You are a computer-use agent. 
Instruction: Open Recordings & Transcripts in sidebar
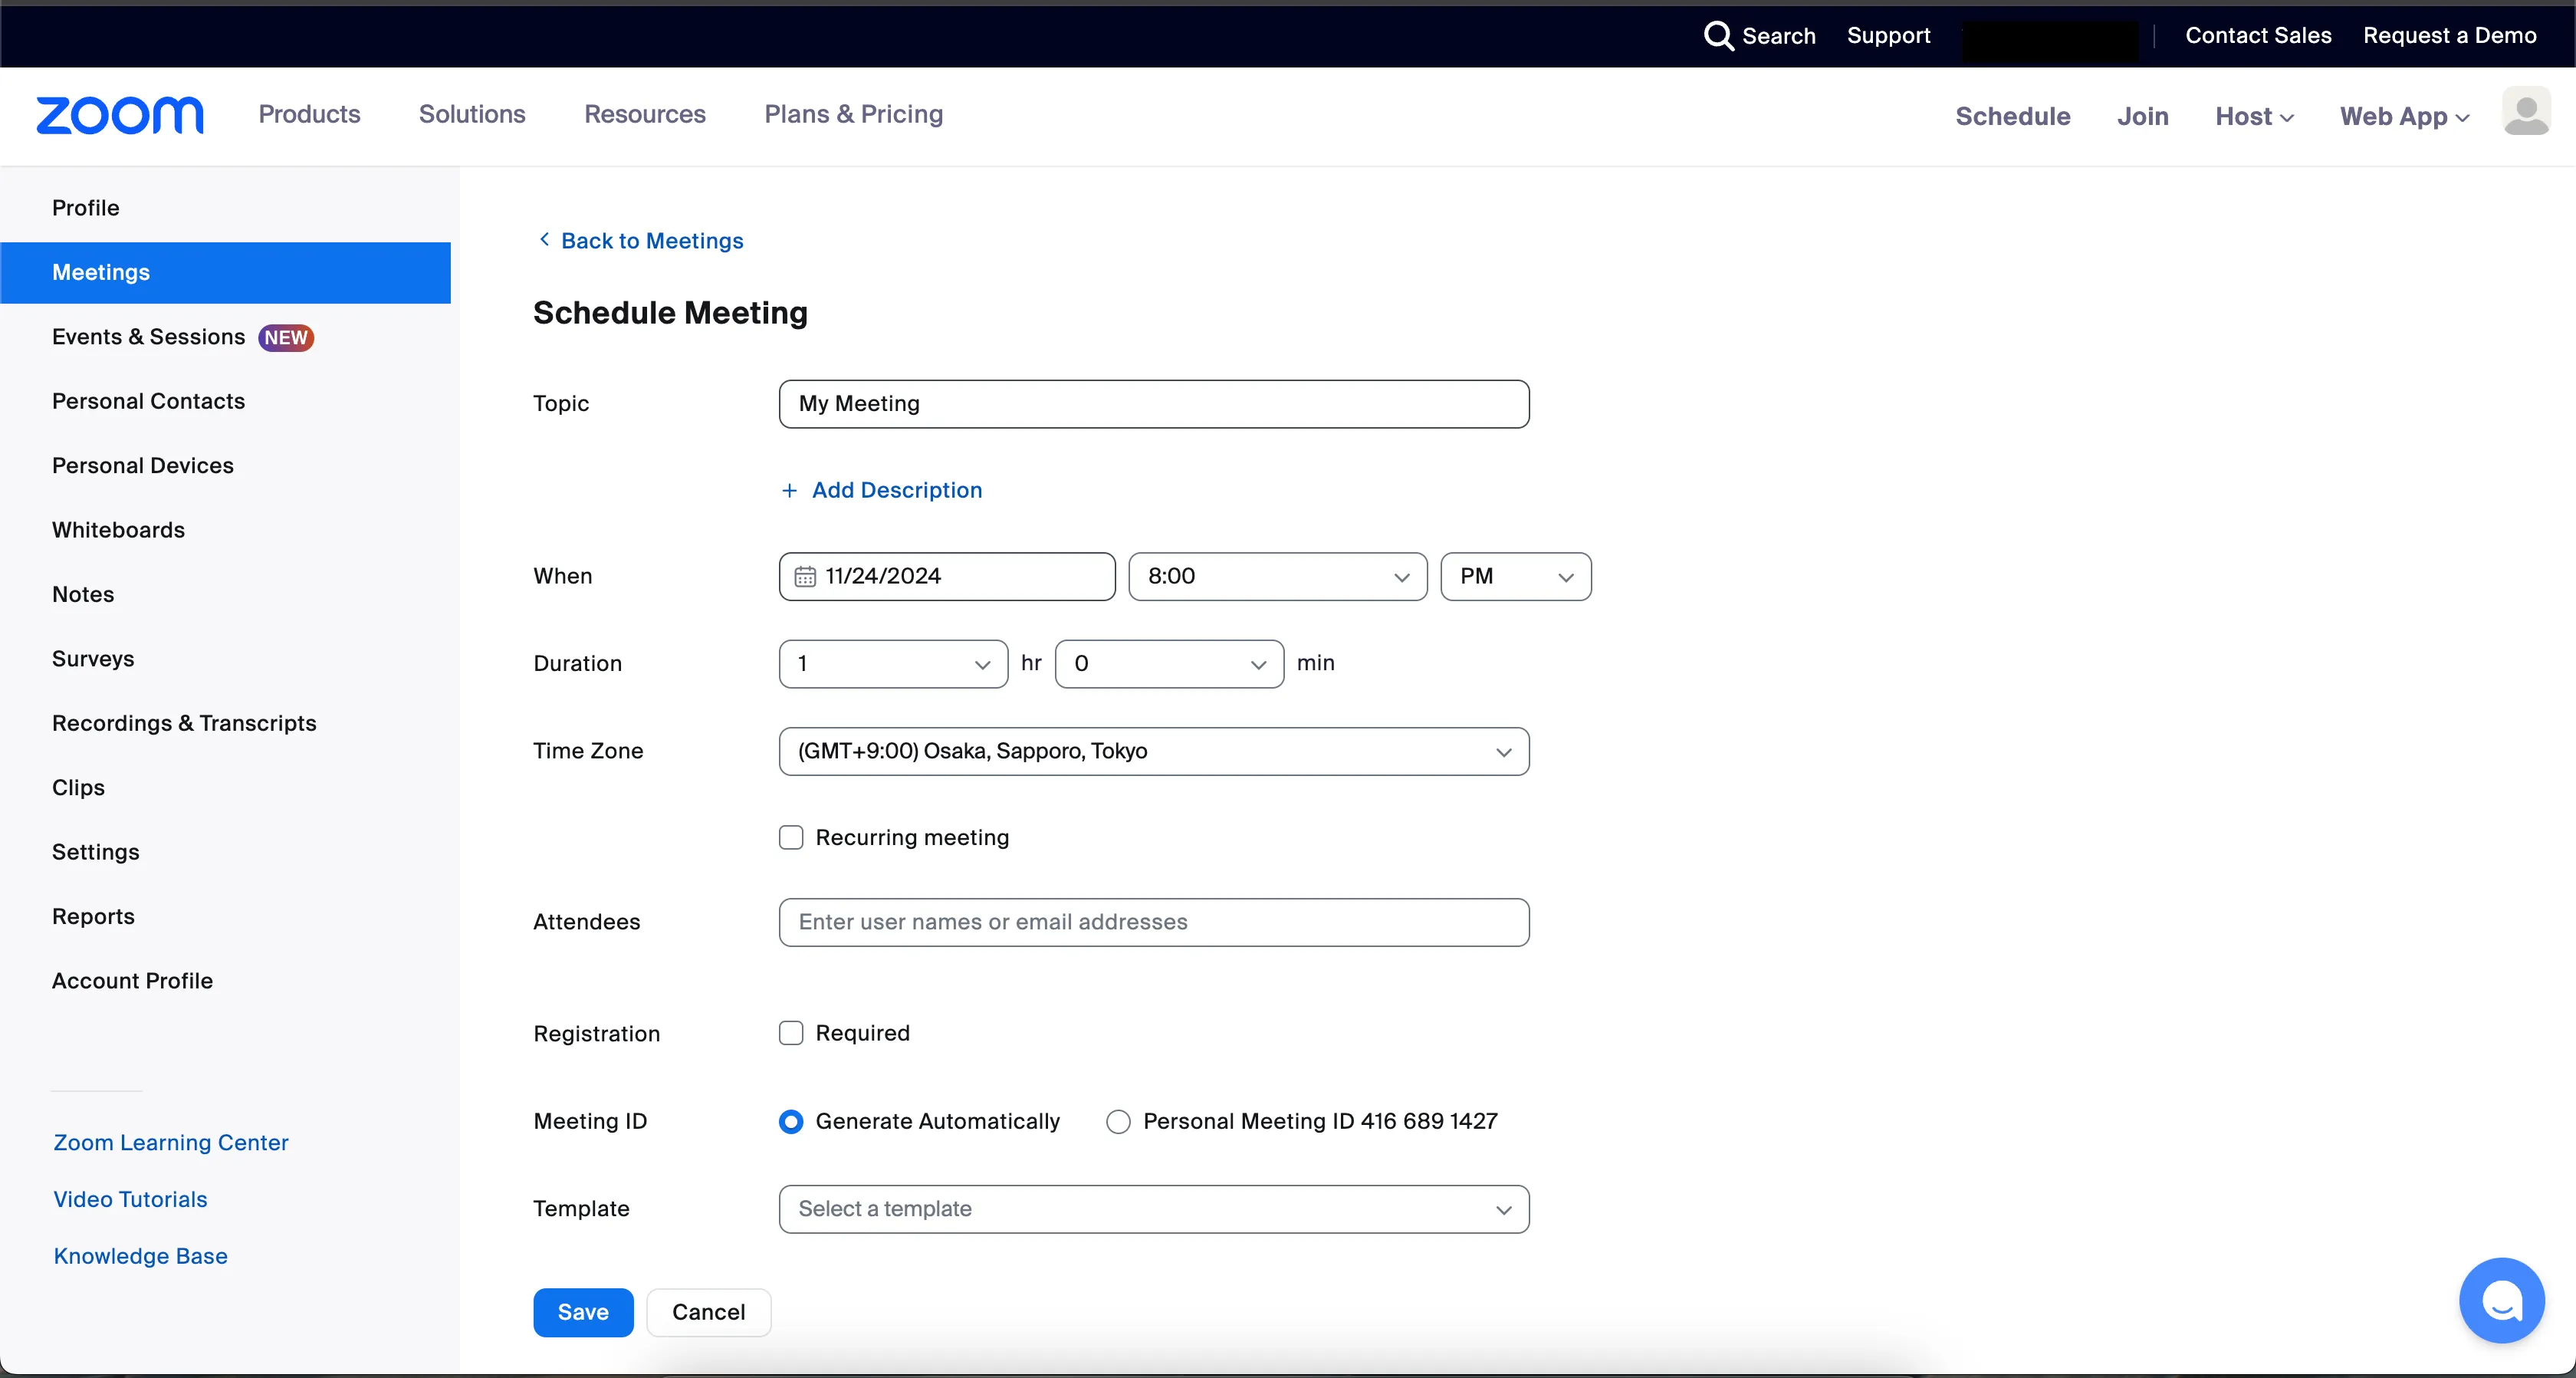[x=184, y=724]
